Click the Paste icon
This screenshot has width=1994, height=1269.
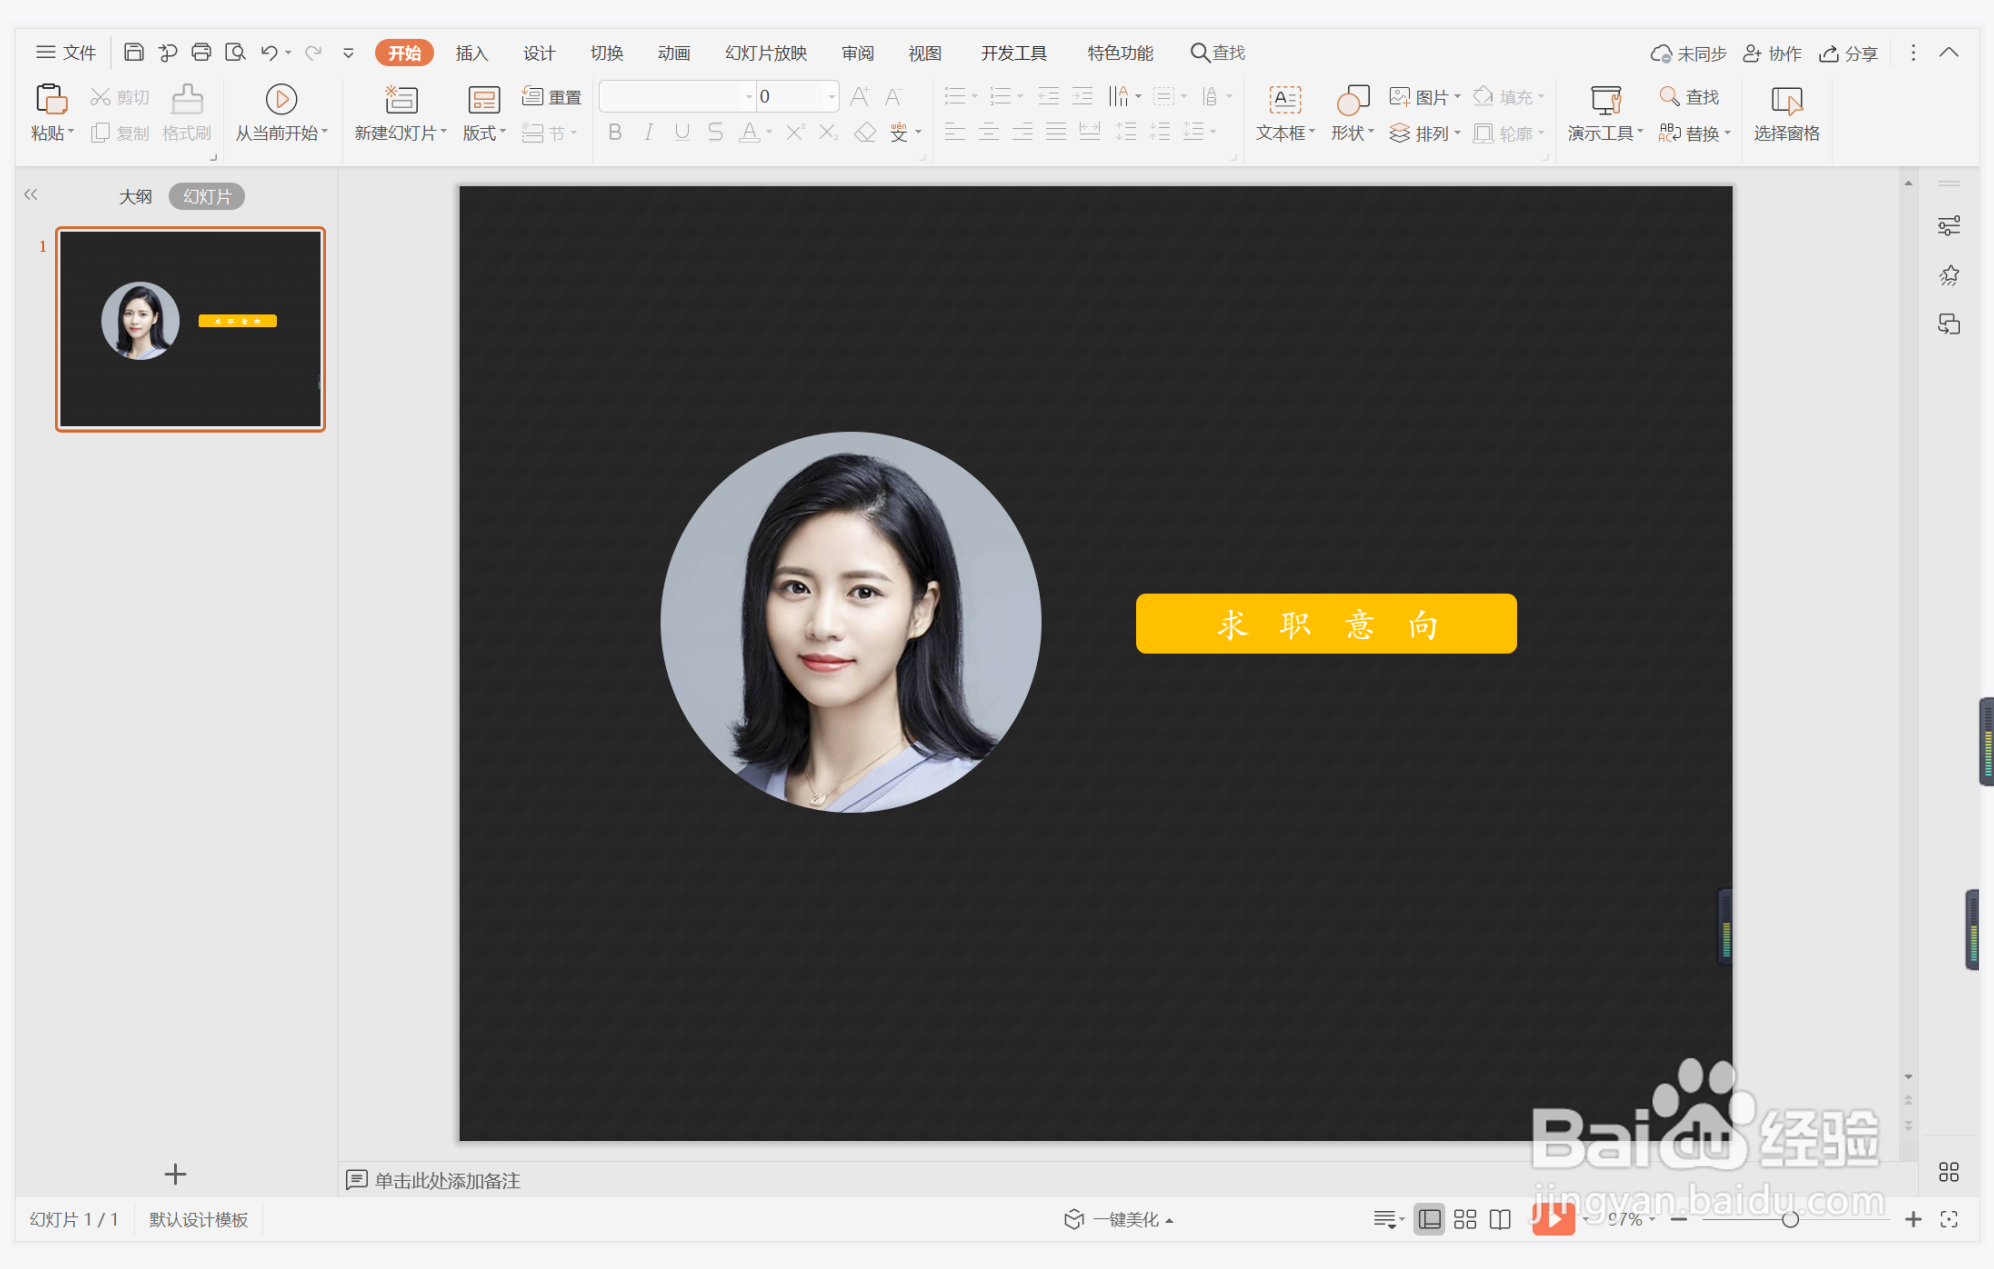(51, 99)
